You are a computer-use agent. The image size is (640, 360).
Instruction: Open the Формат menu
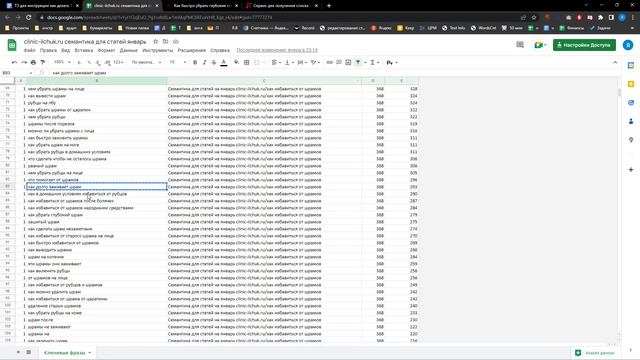tap(106, 50)
